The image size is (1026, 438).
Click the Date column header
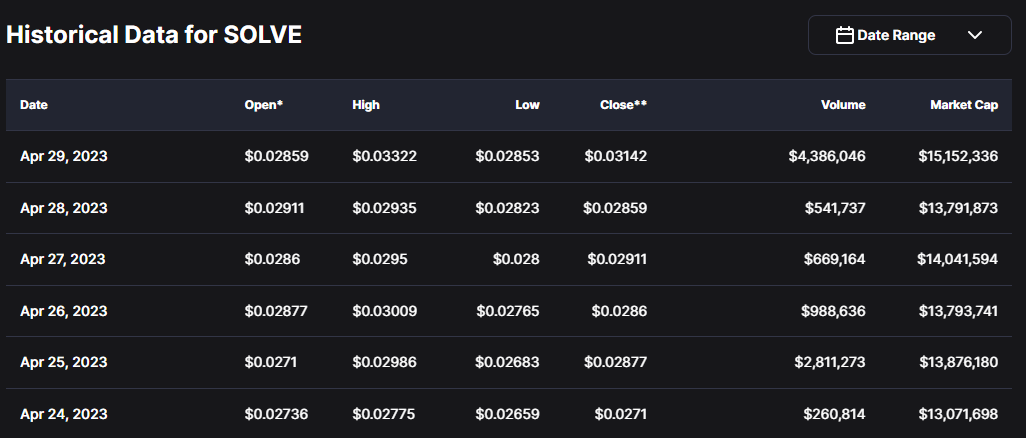point(34,104)
